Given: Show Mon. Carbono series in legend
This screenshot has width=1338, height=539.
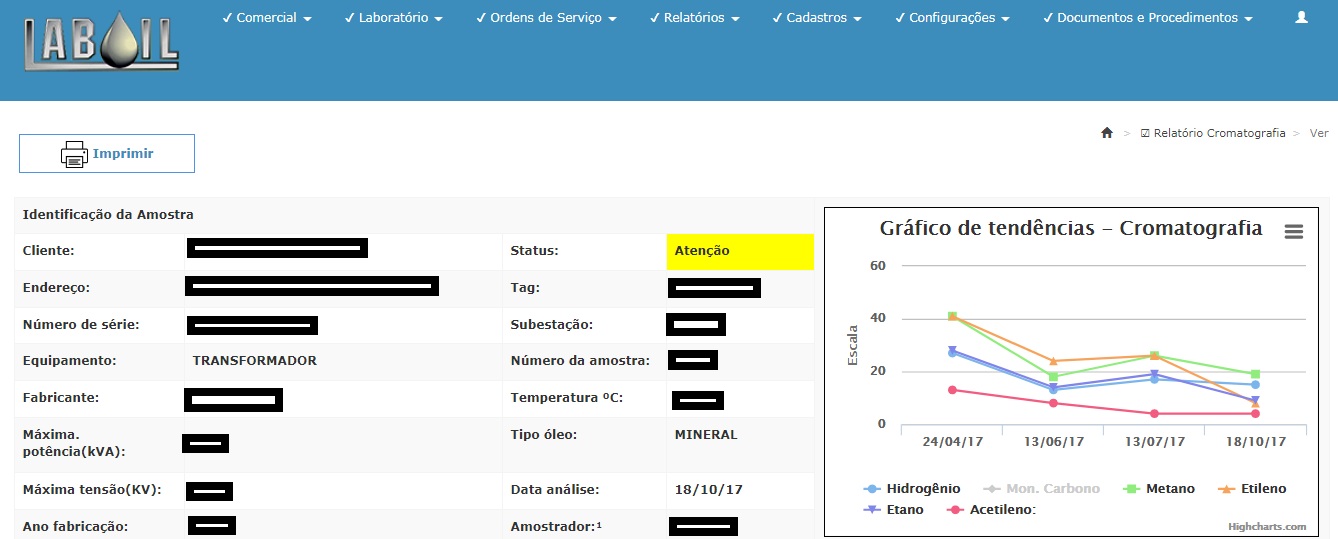Looking at the screenshot, I should click(x=1042, y=489).
